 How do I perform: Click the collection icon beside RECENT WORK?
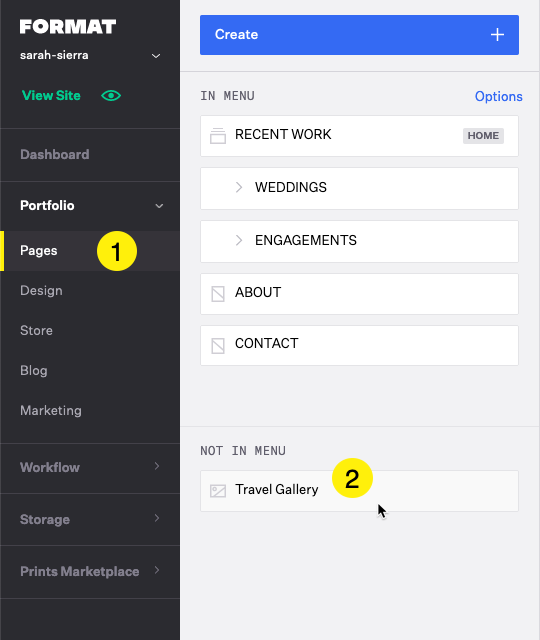click(x=218, y=136)
